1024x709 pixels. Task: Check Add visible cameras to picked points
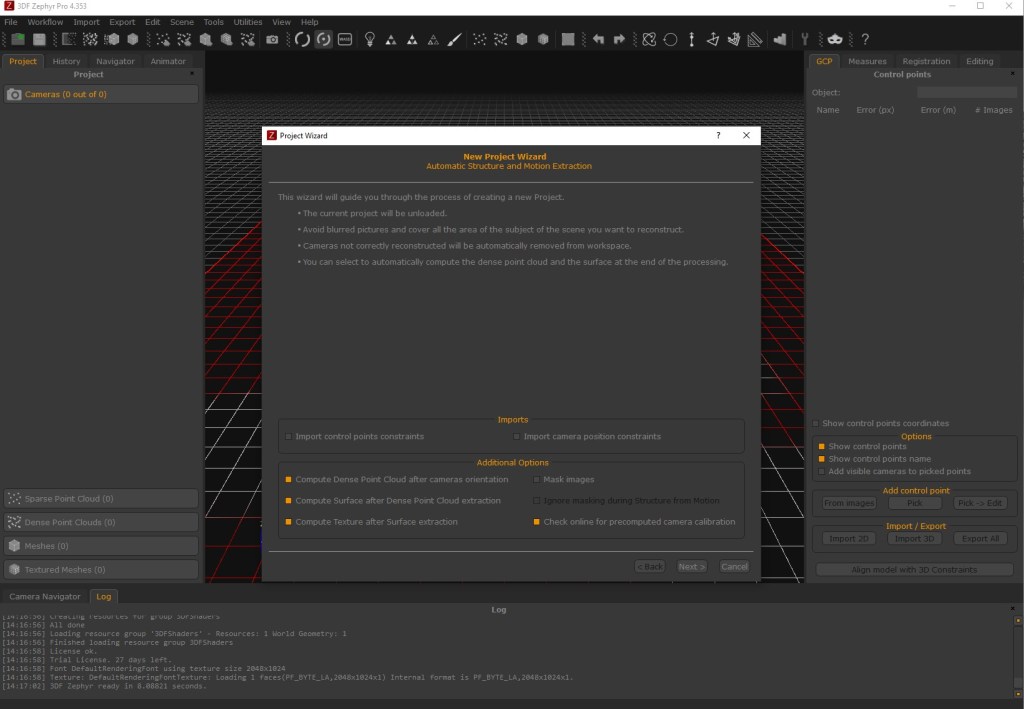(x=822, y=471)
